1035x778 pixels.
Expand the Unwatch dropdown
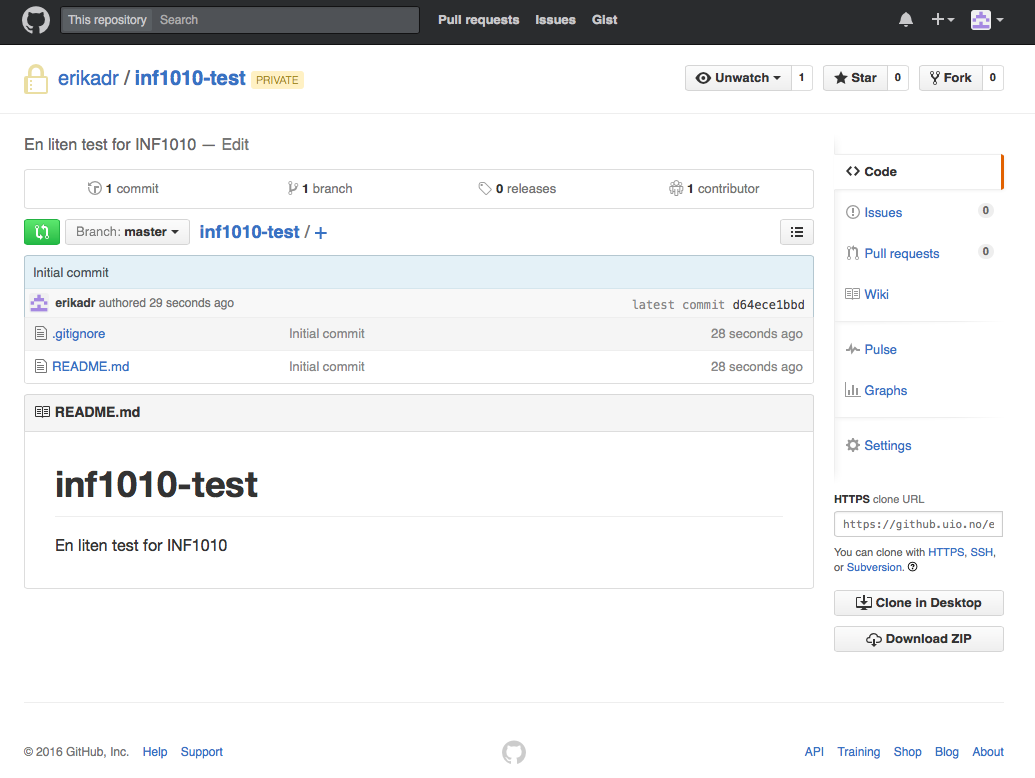[738, 78]
